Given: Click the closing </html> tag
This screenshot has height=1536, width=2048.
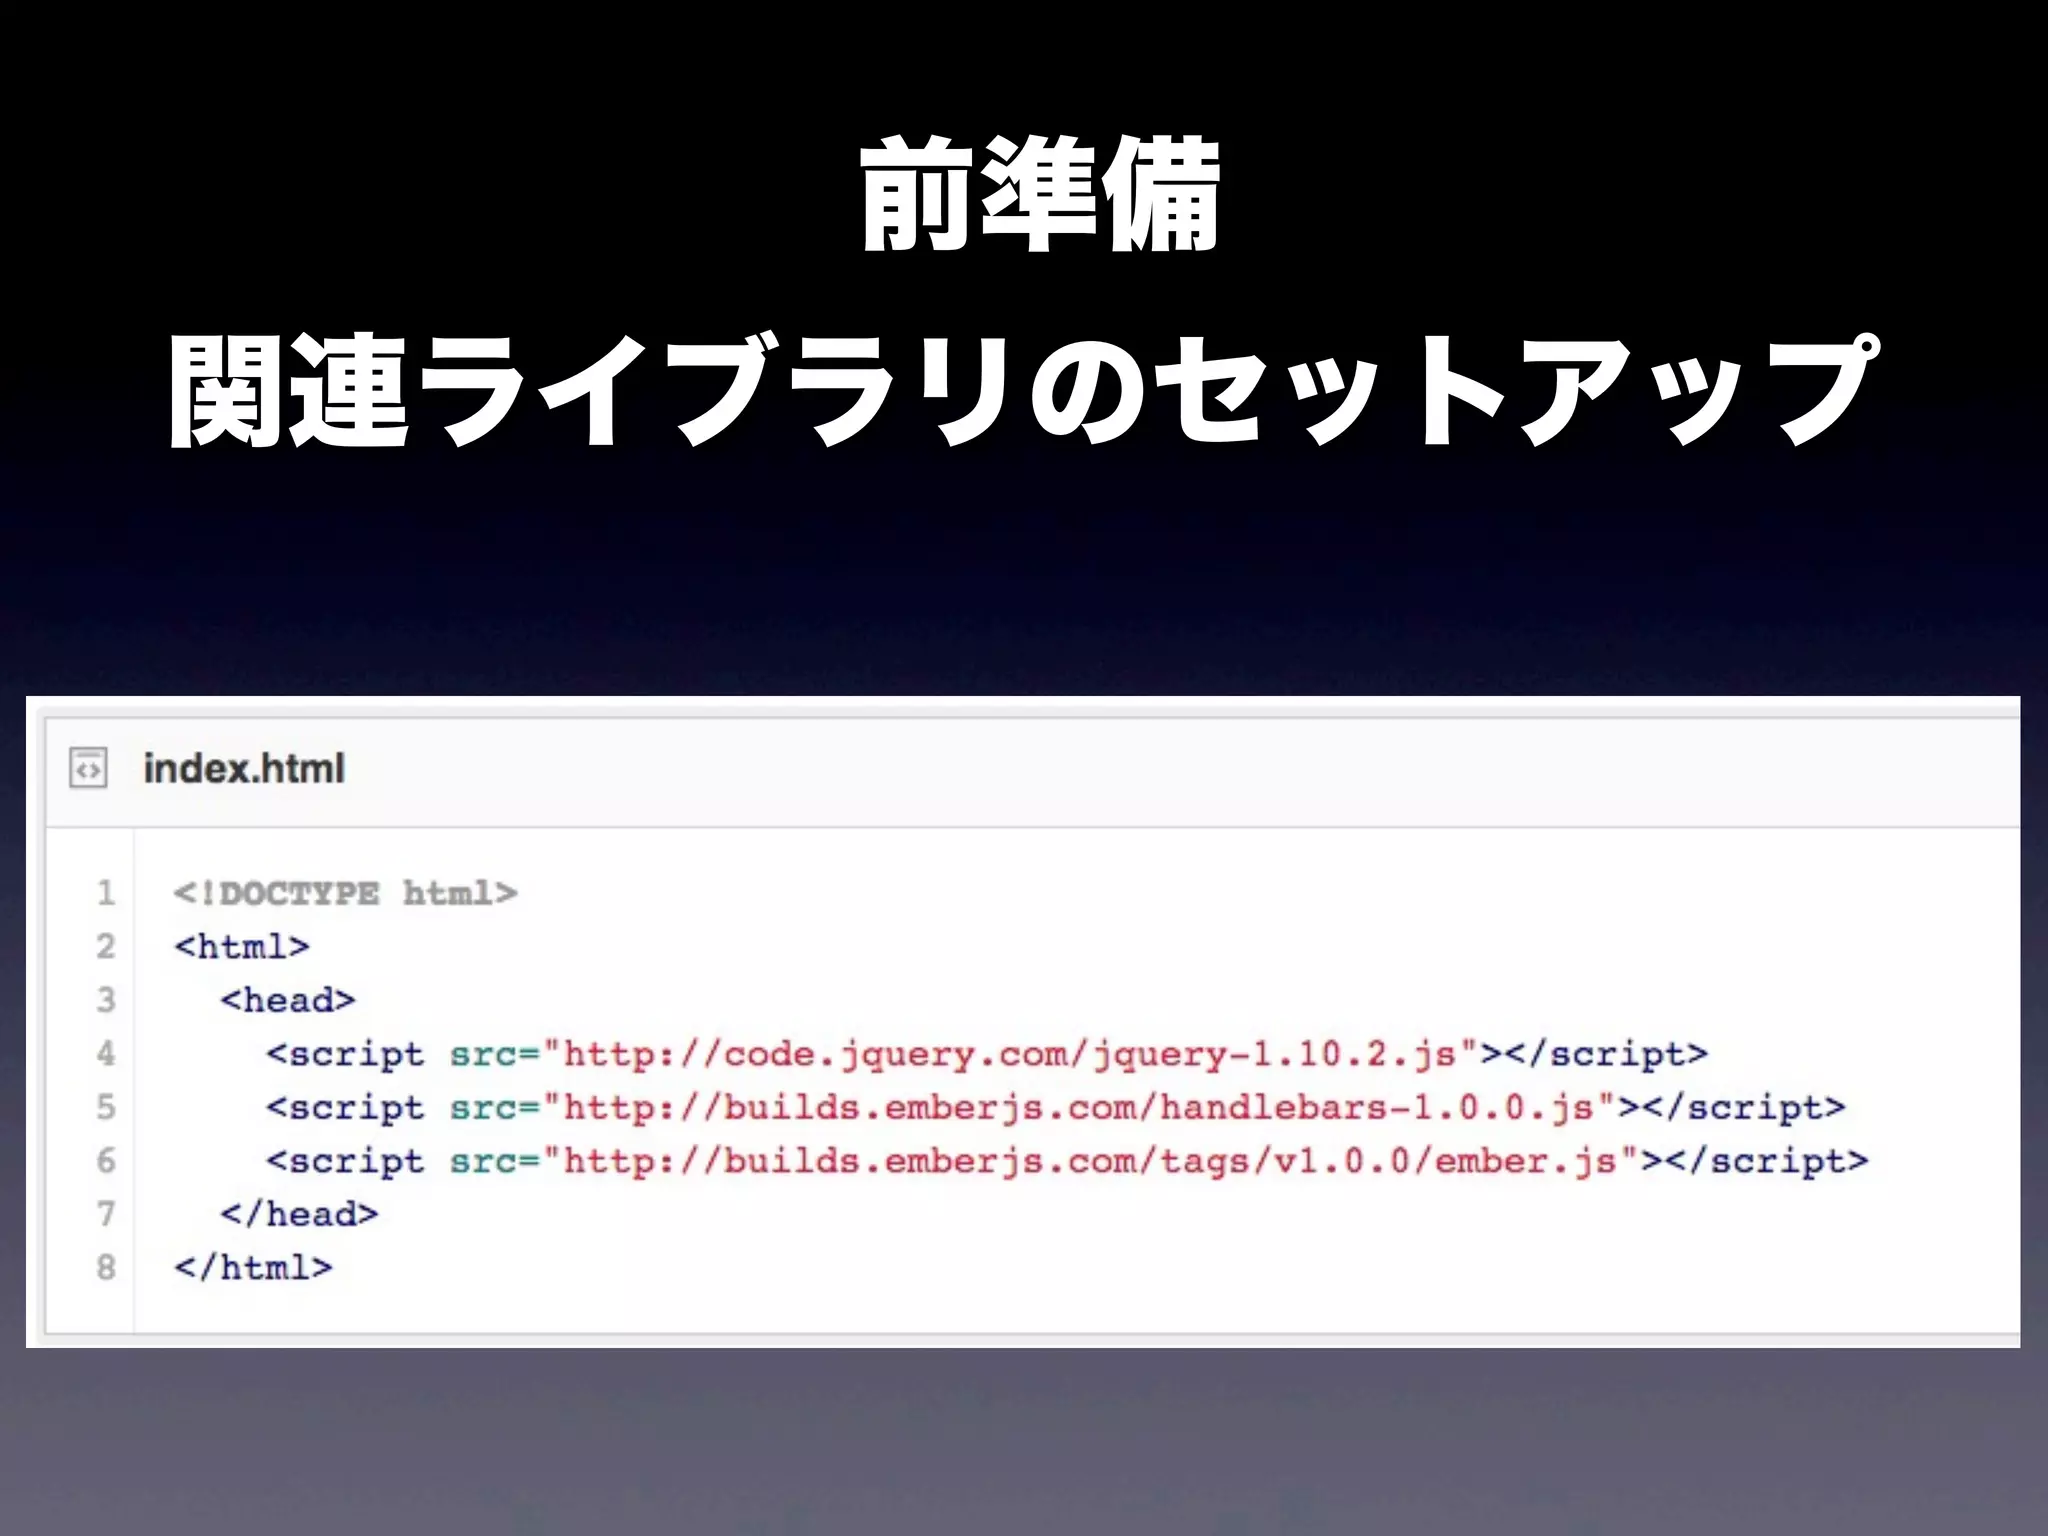Looking at the screenshot, I should [253, 1268].
